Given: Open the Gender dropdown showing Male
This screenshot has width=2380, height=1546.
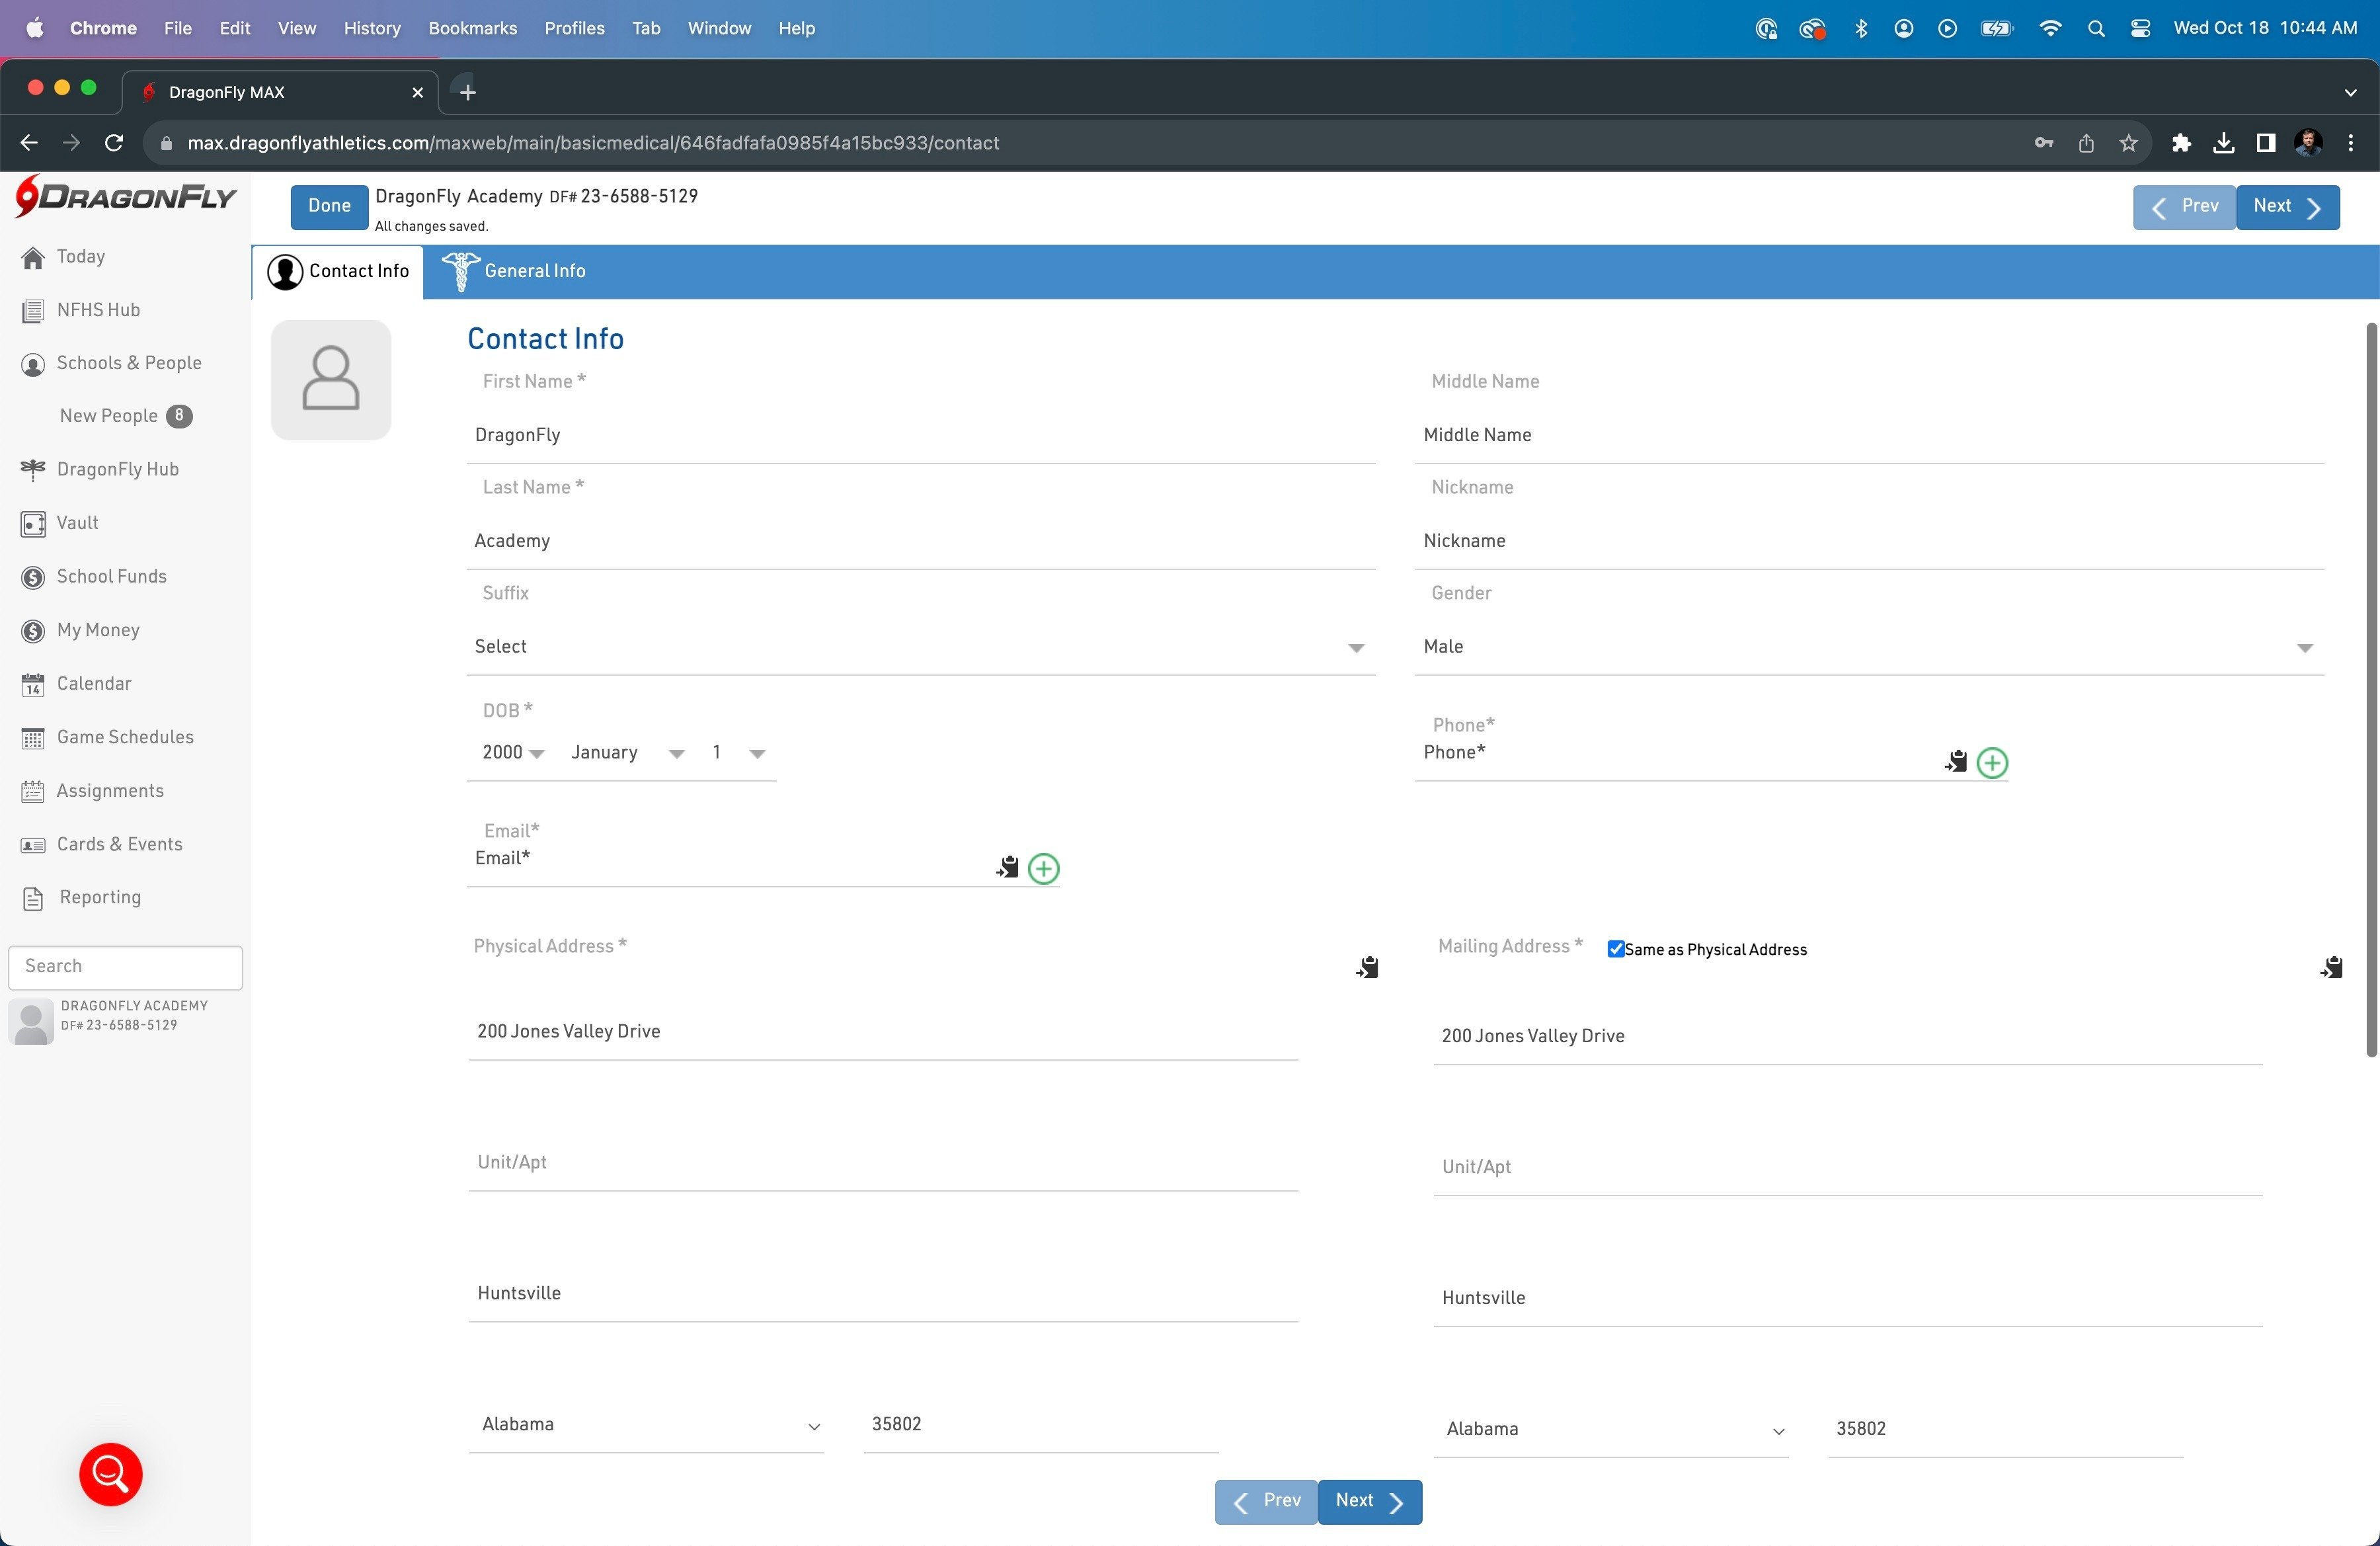Looking at the screenshot, I should click(1867, 647).
